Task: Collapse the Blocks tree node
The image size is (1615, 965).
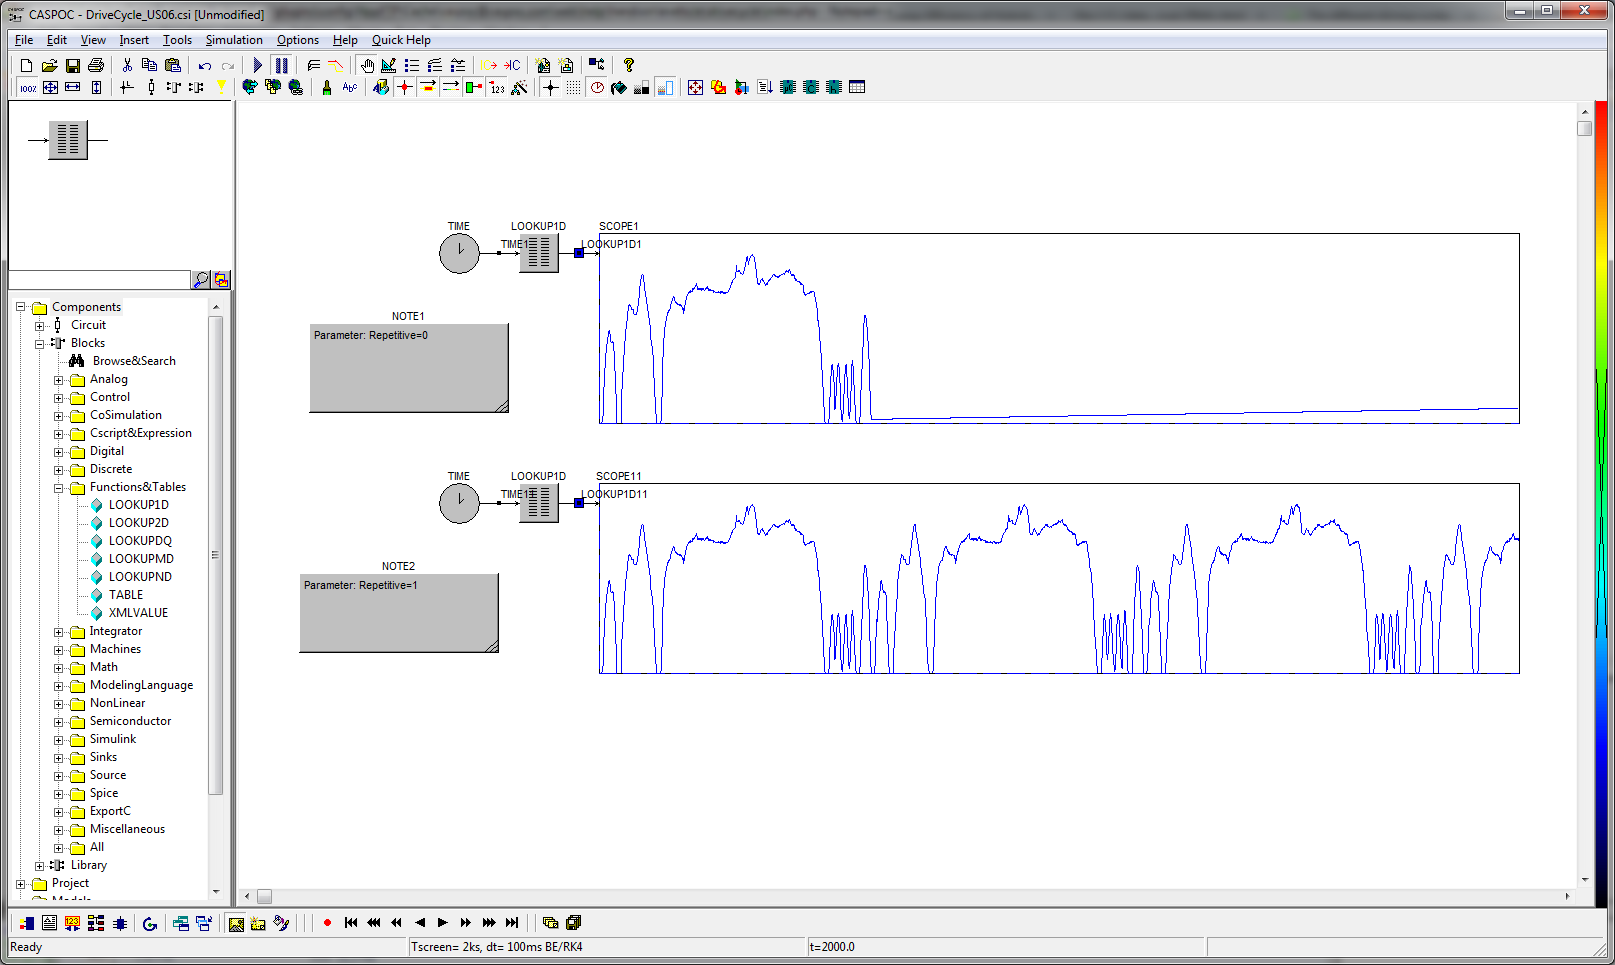Action: (x=39, y=343)
